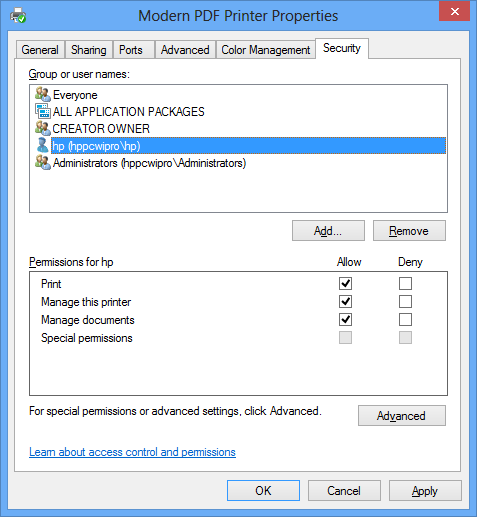Close the Printer Properties dialog
Viewport: 477px width, 517px height.
454,12
